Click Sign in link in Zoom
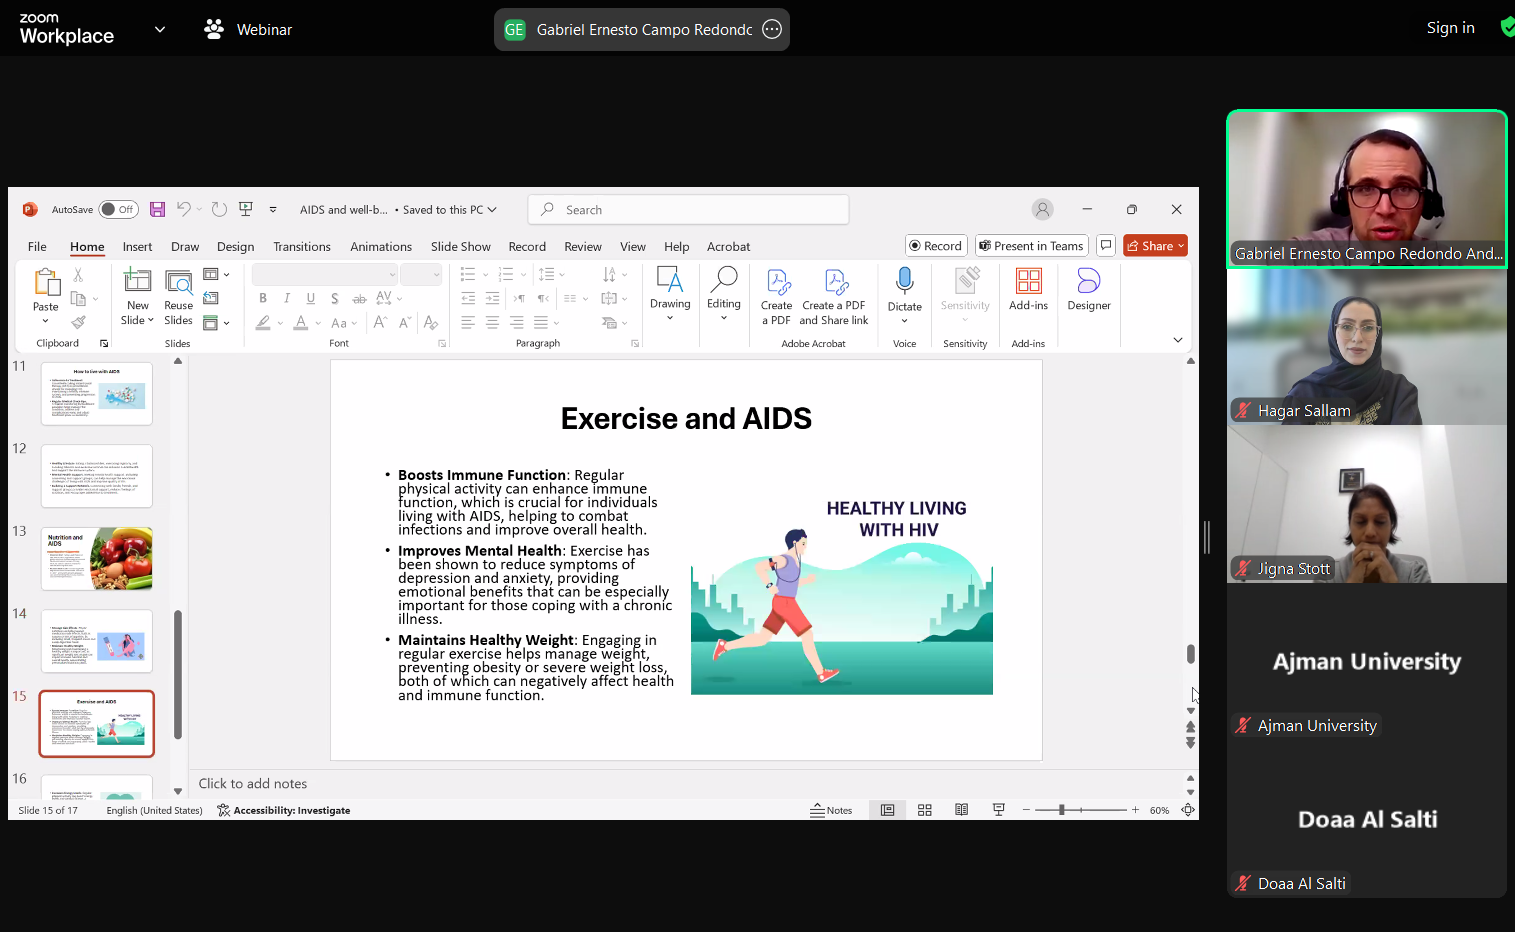Viewport: 1515px width, 932px height. (x=1450, y=28)
